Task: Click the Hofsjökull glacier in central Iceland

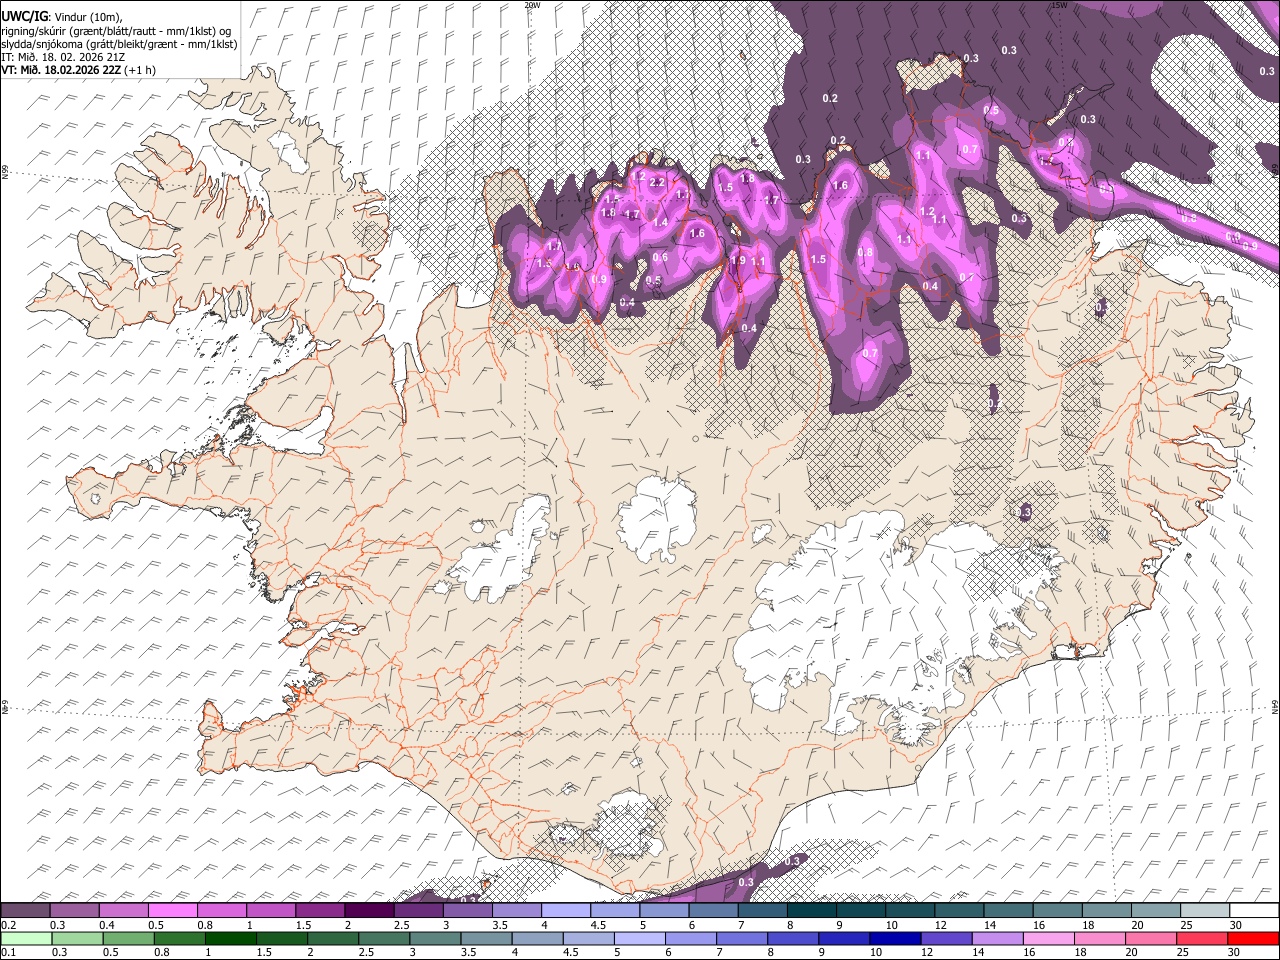Action: click(657, 519)
